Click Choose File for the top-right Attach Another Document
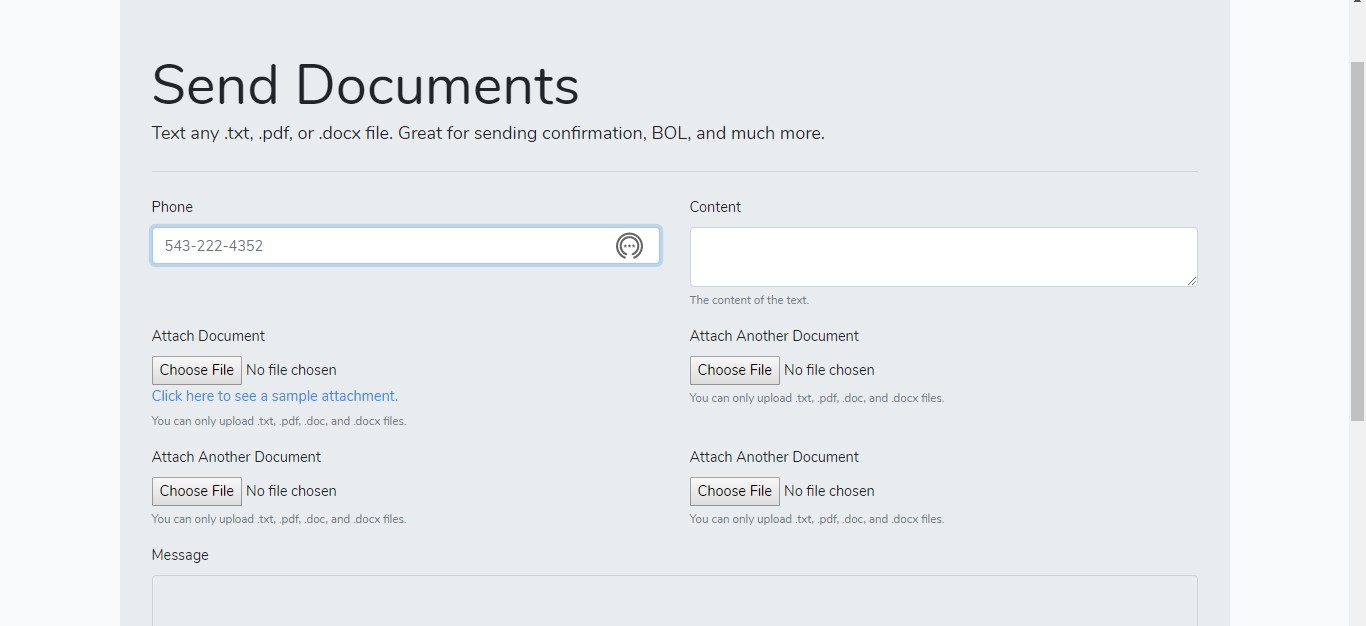Screen dimensions: 1366x626 734,369
